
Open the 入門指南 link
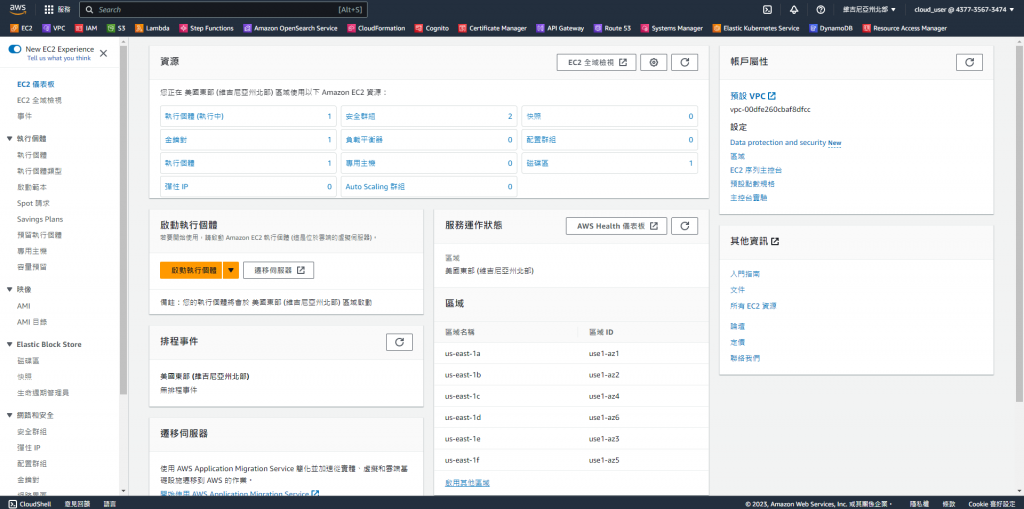[x=744, y=274]
